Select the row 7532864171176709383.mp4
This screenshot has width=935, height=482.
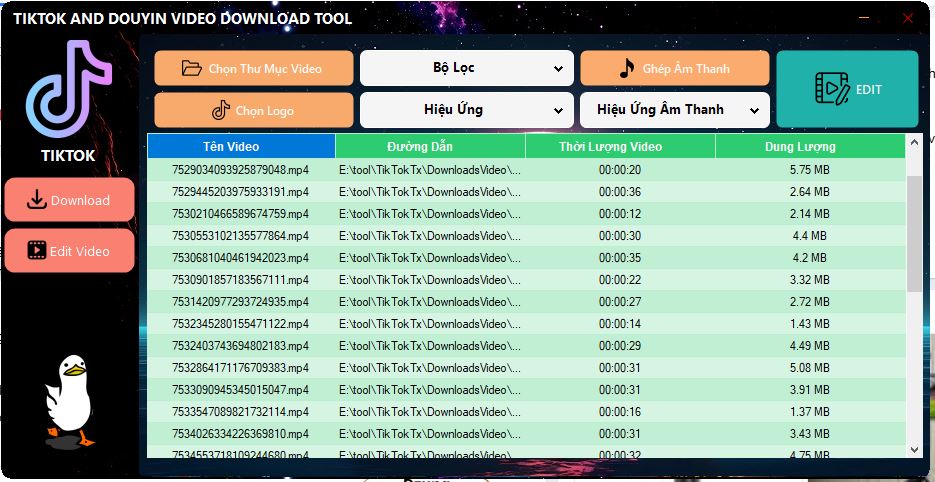tap(241, 368)
